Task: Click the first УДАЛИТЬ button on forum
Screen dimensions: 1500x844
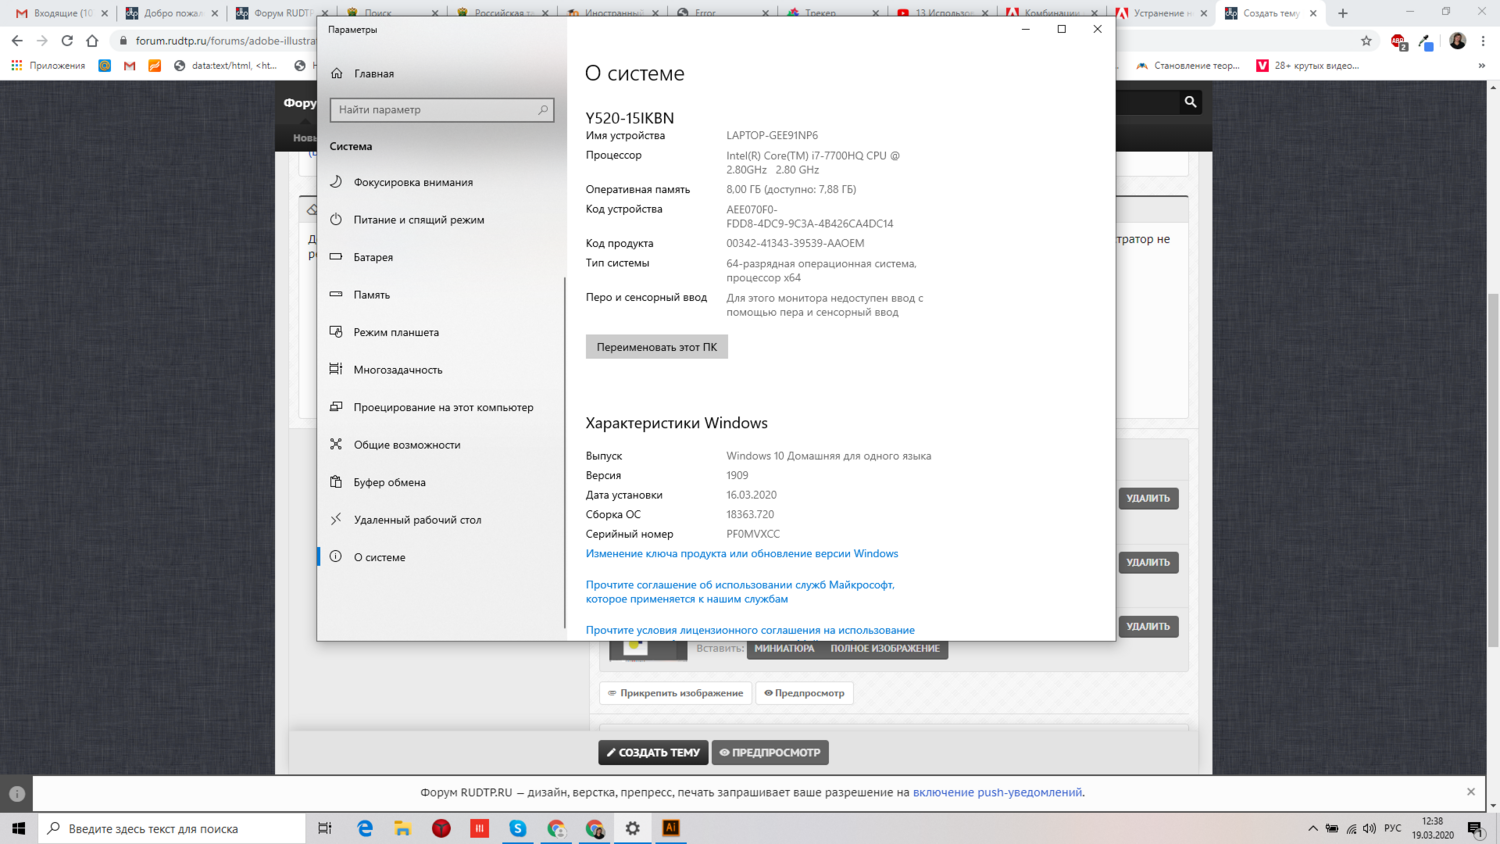Action: (1148, 498)
